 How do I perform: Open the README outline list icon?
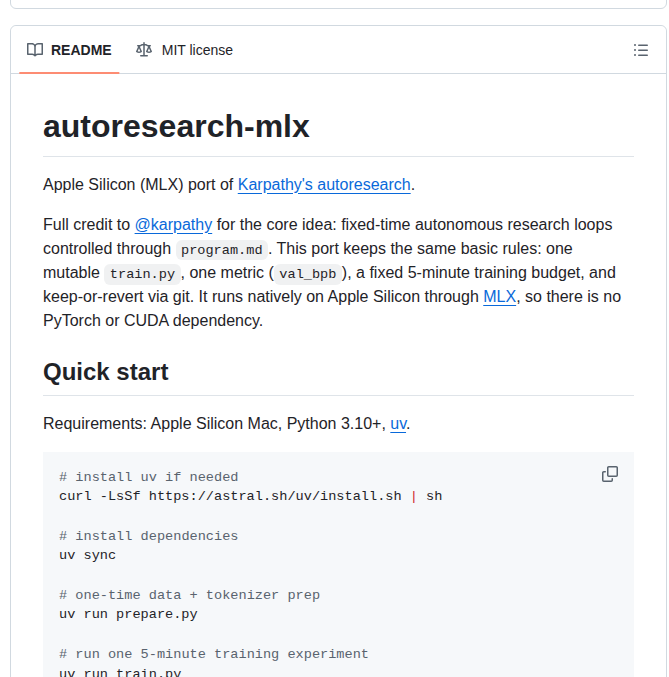coord(640,50)
